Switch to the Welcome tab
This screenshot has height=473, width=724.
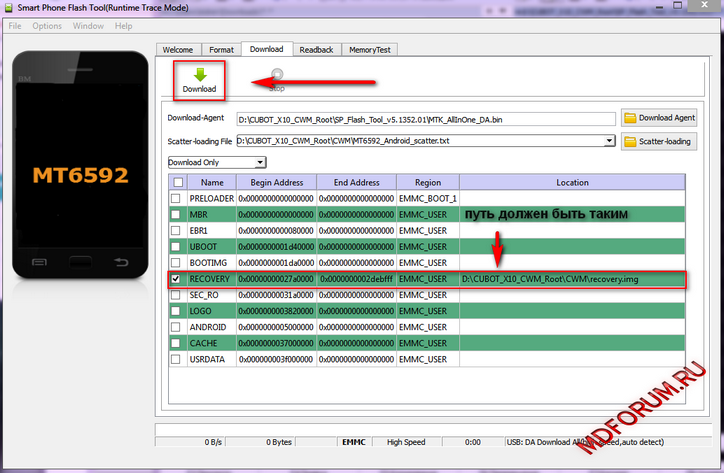click(178, 50)
